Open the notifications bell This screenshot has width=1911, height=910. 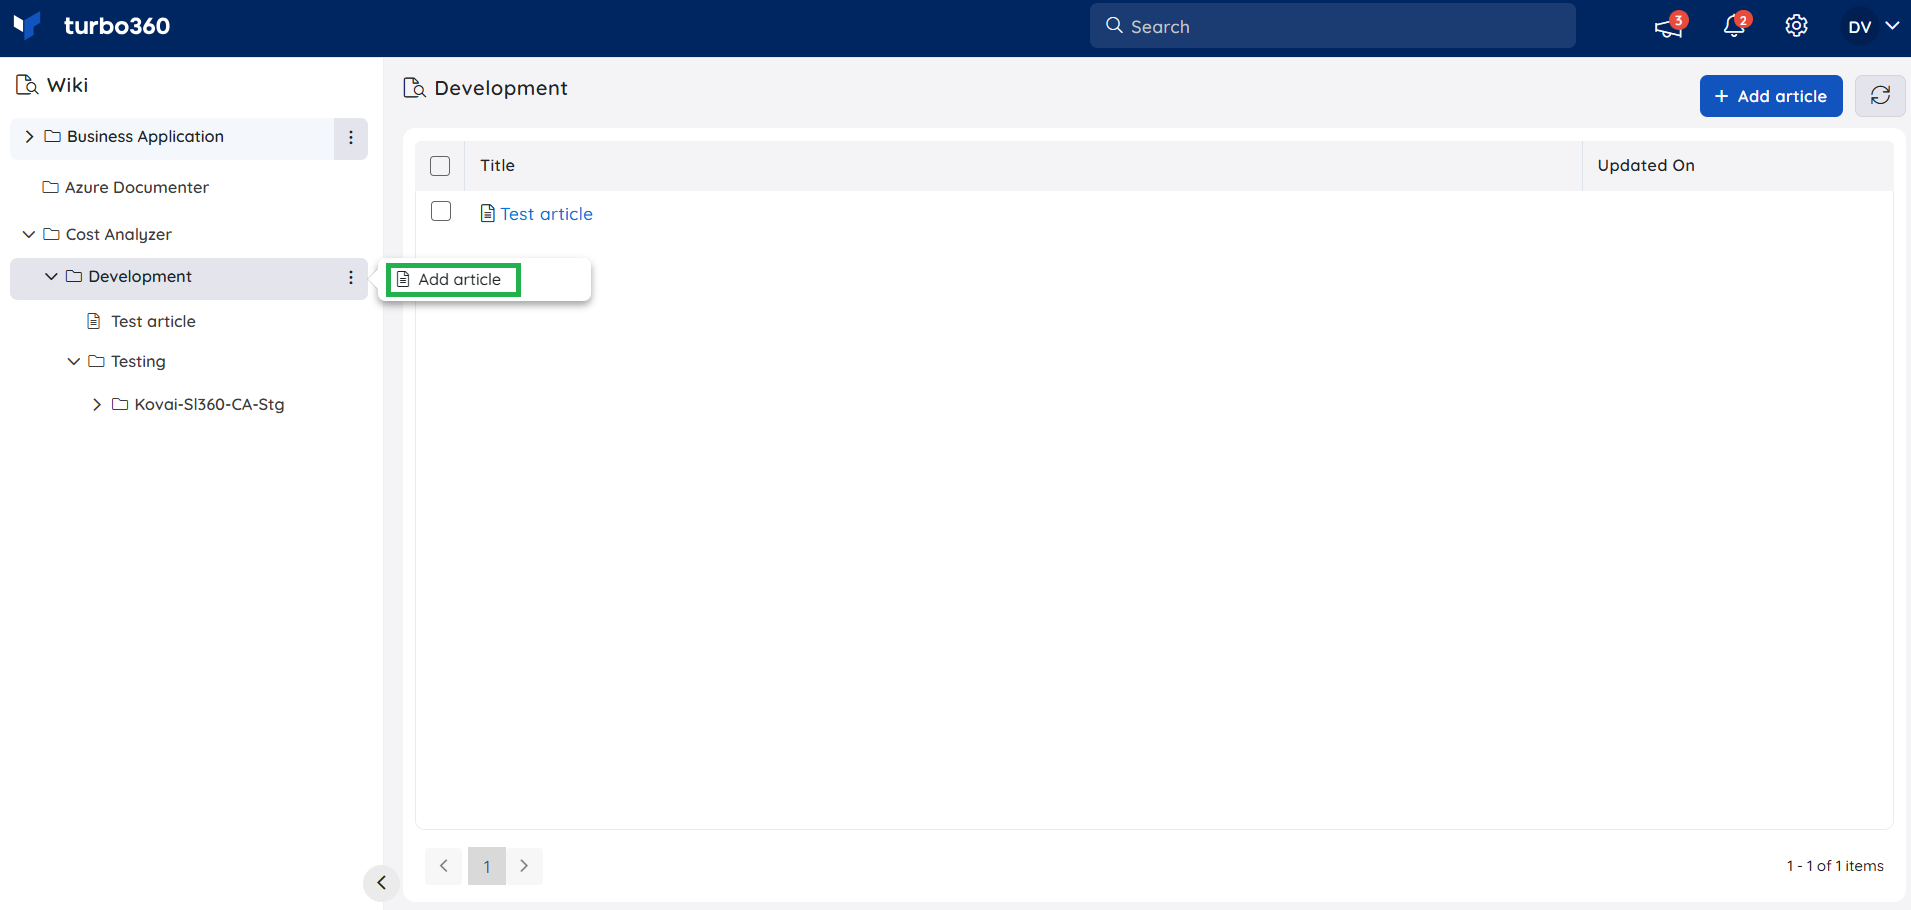[x=1736, y=26]
